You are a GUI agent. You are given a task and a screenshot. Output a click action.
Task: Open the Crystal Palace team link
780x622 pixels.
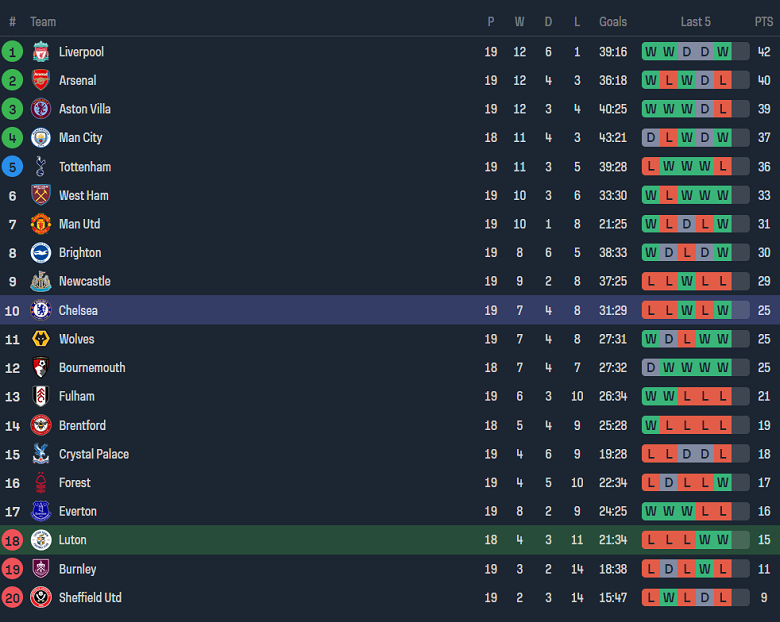[x=94, y=454]
